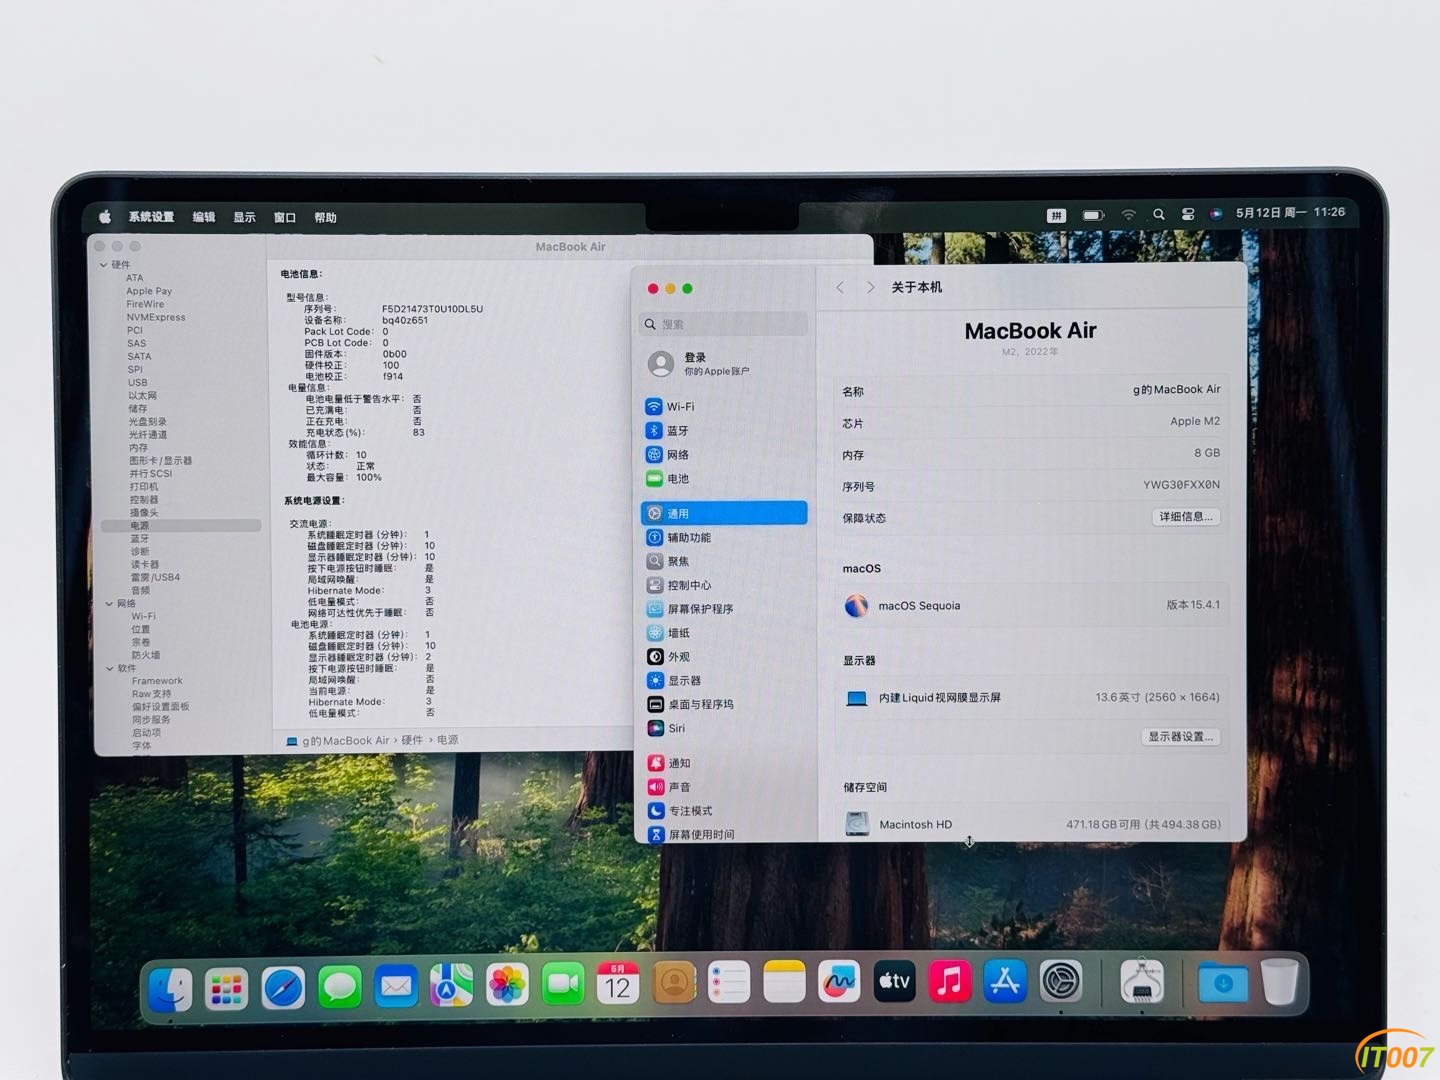Click the 详细信息… warranty button
1440x1080 pixels.
click(x=1186, y=517)
